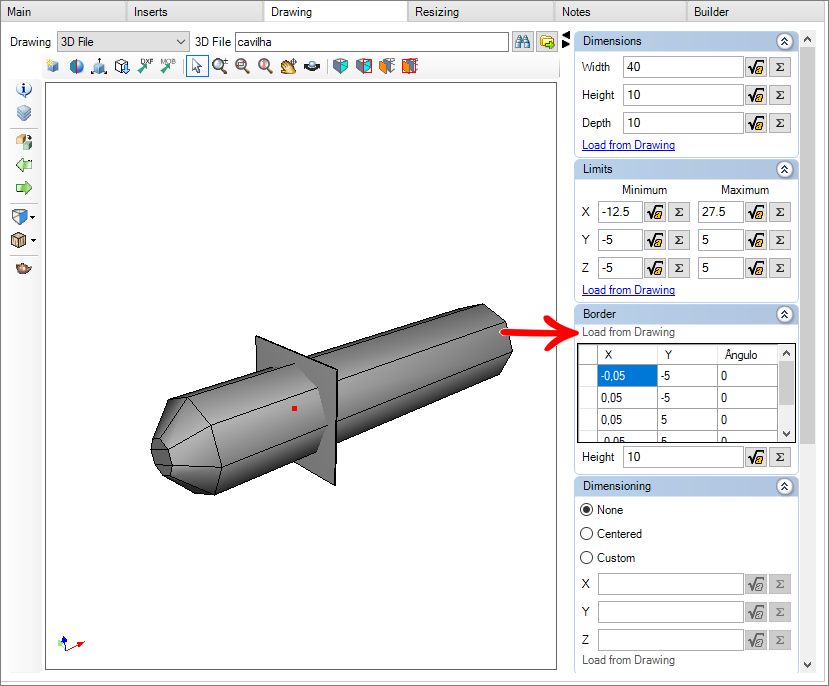Activate the orbit rotate view tool
829x686 pixels.
pos(312,66)
